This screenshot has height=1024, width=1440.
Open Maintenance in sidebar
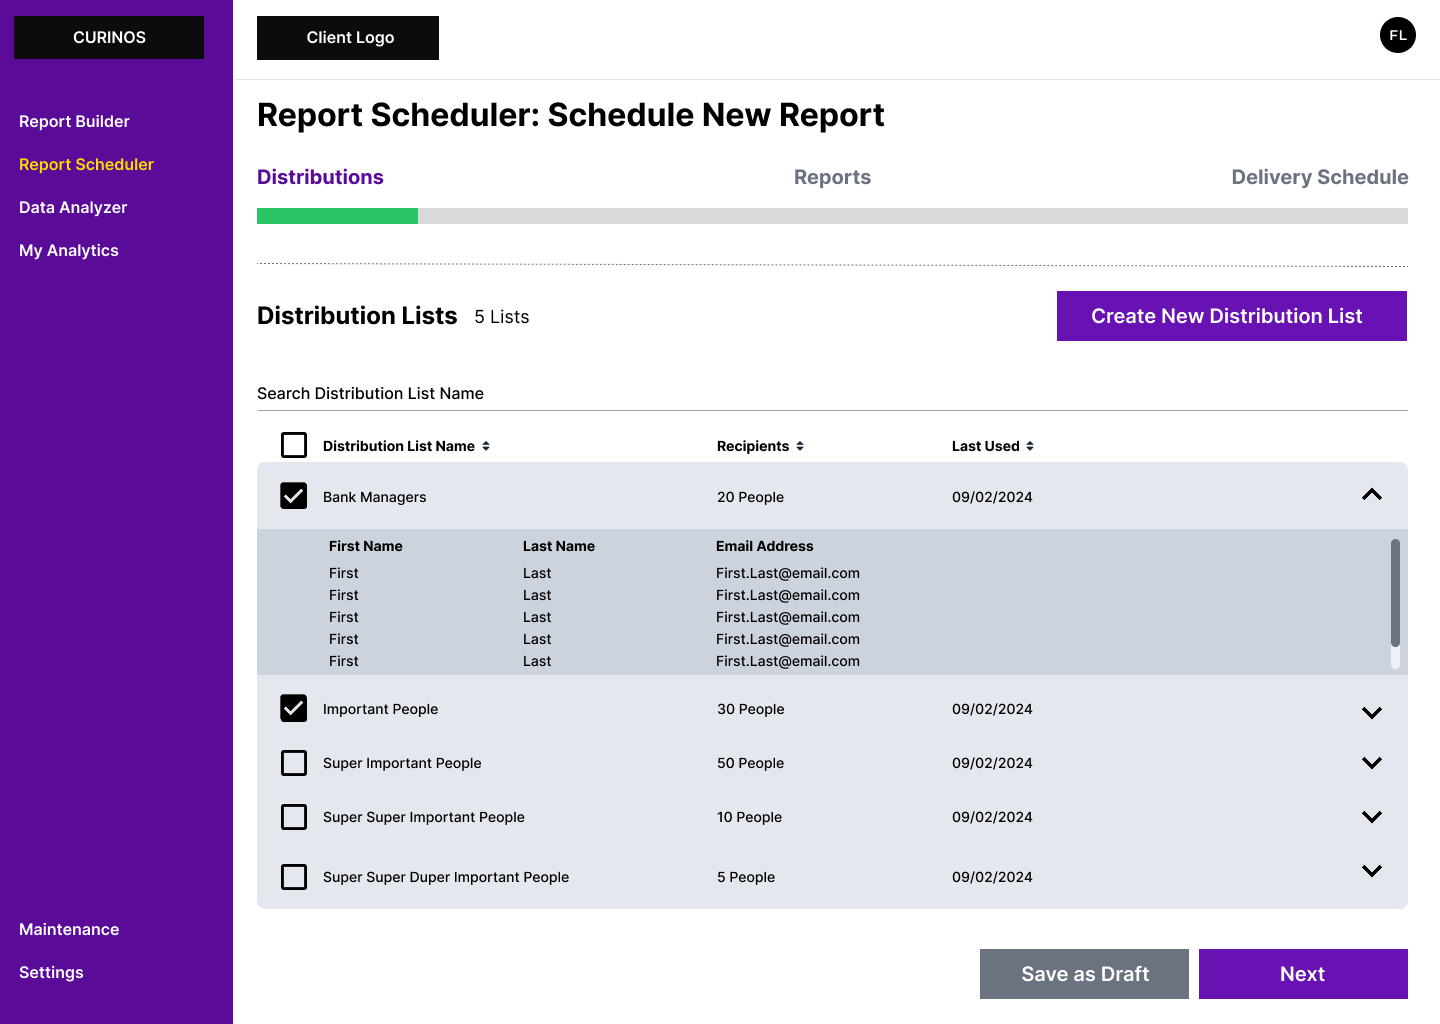click(69, 929)
